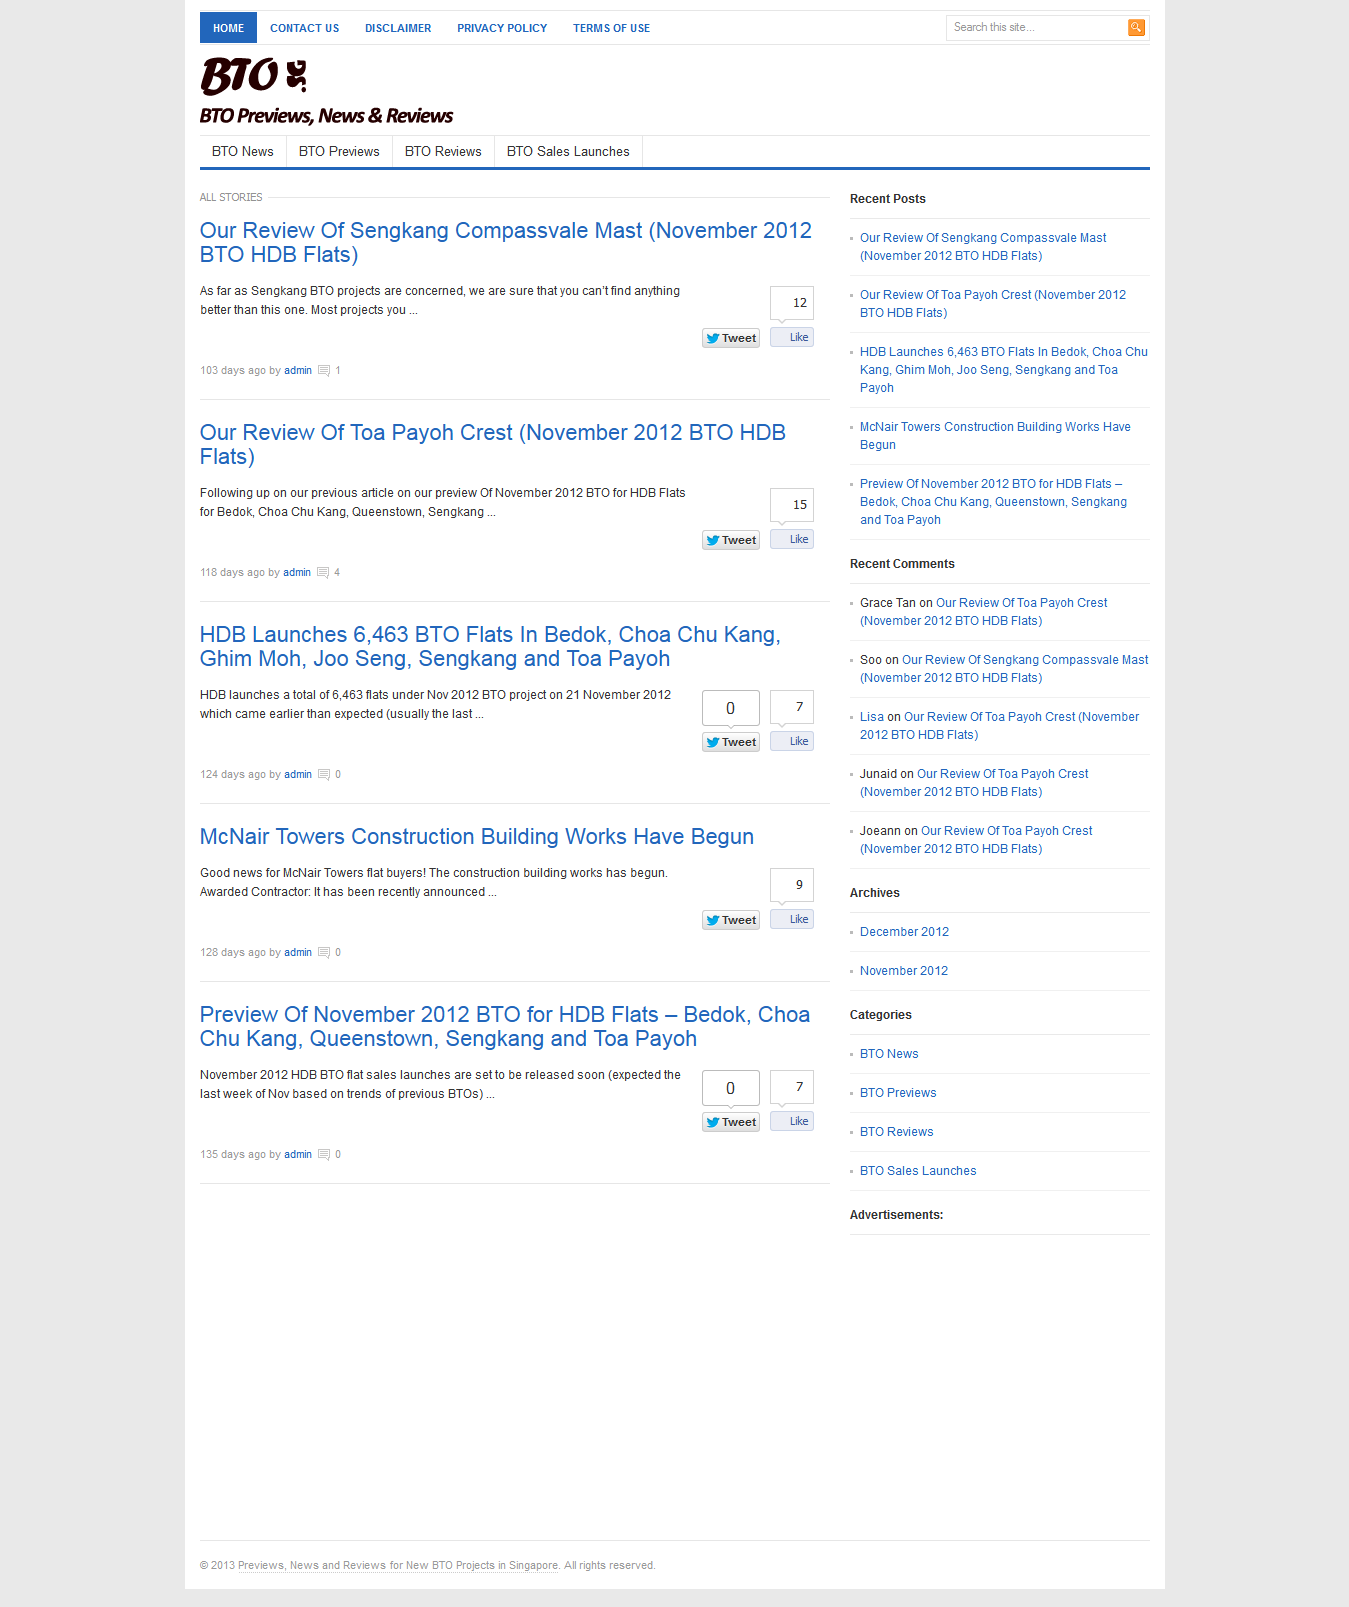Like the Toa Payoh Crest review

[792, 539]
